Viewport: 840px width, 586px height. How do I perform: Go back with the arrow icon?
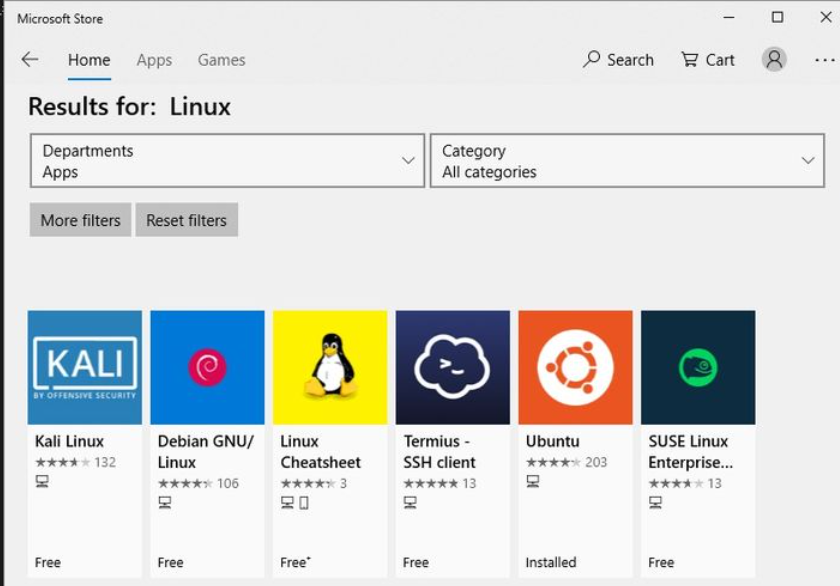tap(30, 59)
